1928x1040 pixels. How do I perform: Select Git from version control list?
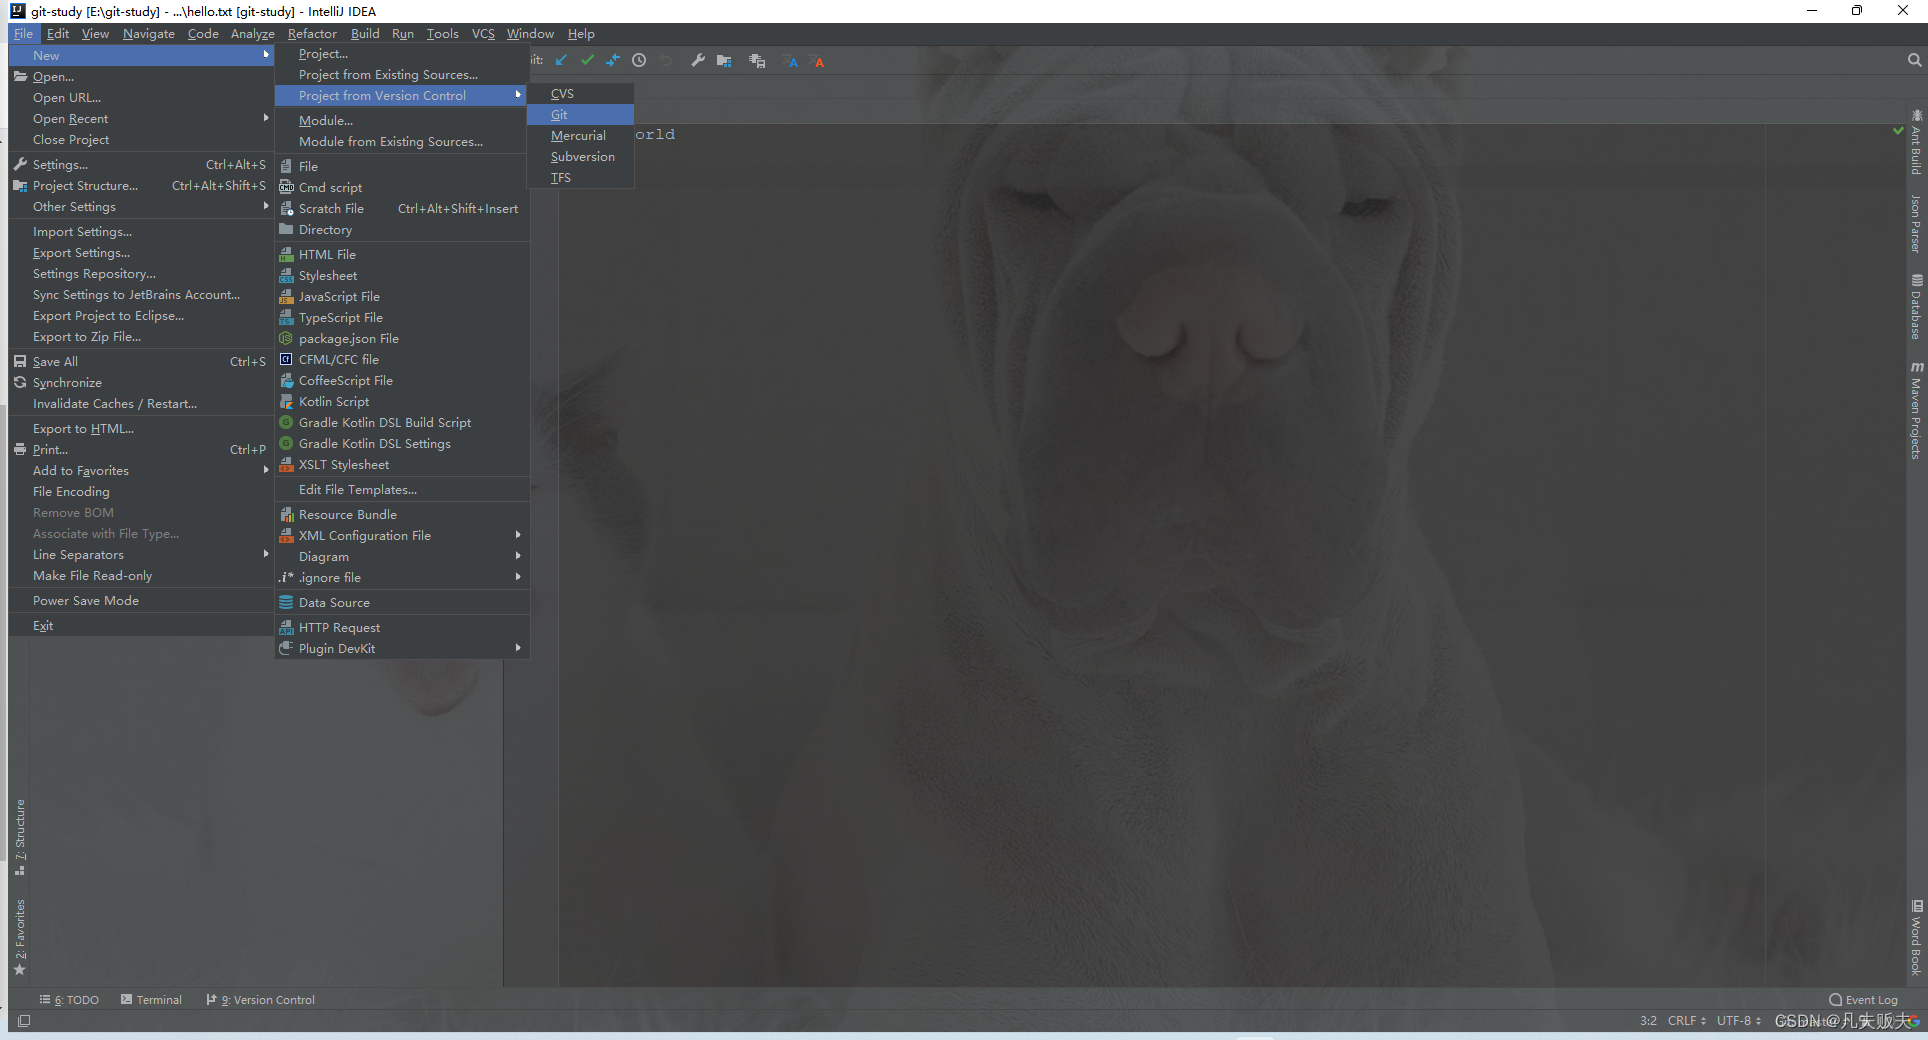[x=580, y=114]
